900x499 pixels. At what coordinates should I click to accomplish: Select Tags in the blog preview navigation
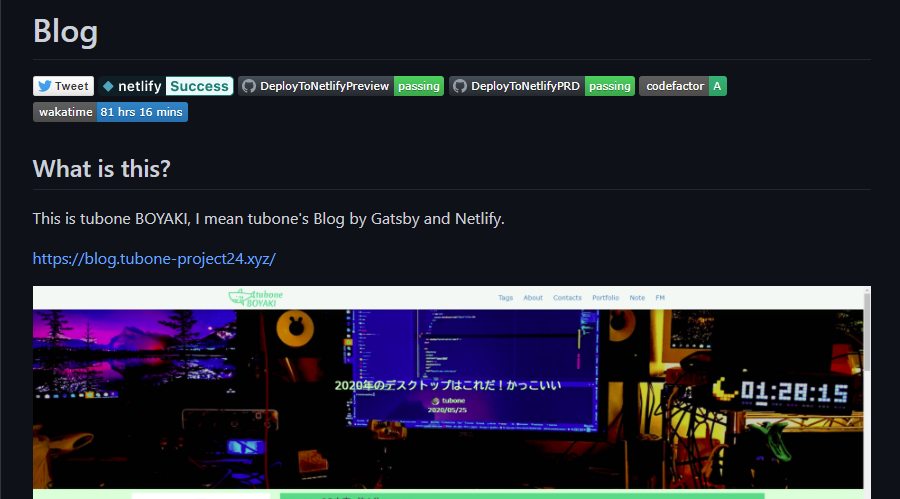pyautogui.click(x=505, y=298)
